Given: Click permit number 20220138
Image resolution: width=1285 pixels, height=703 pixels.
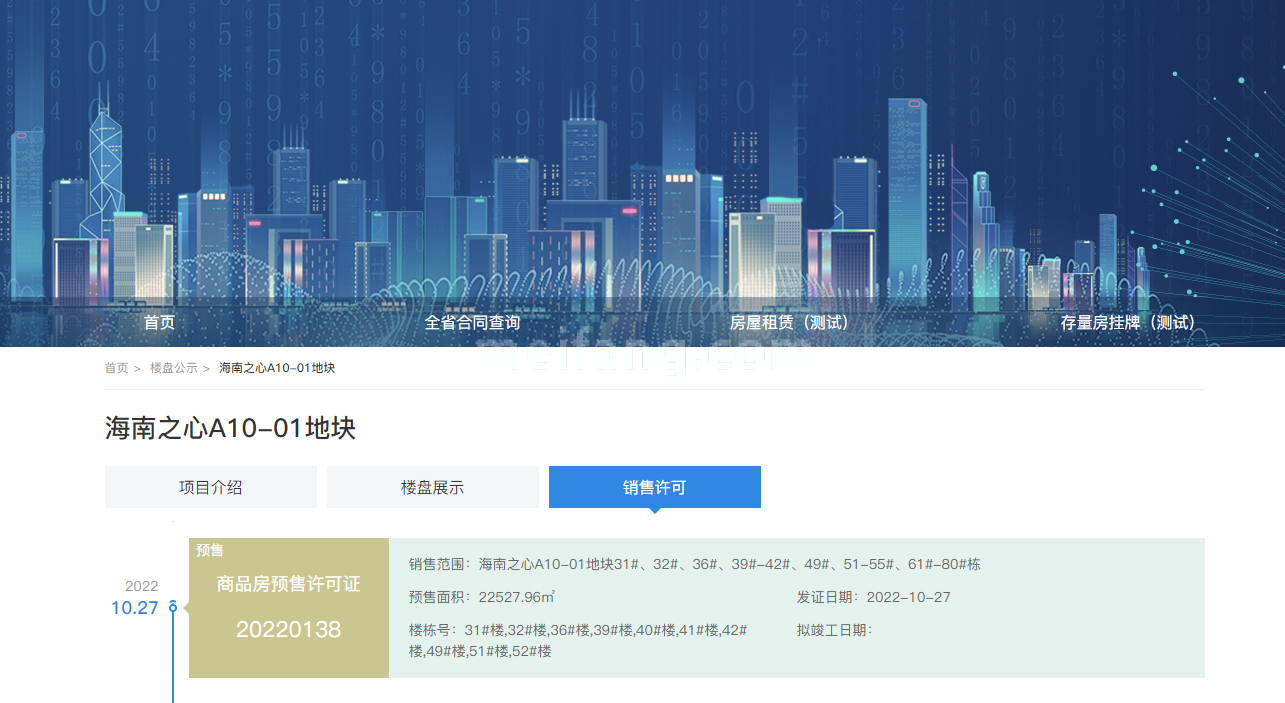Looking at the screenshot, I should [x=288, y=629].
